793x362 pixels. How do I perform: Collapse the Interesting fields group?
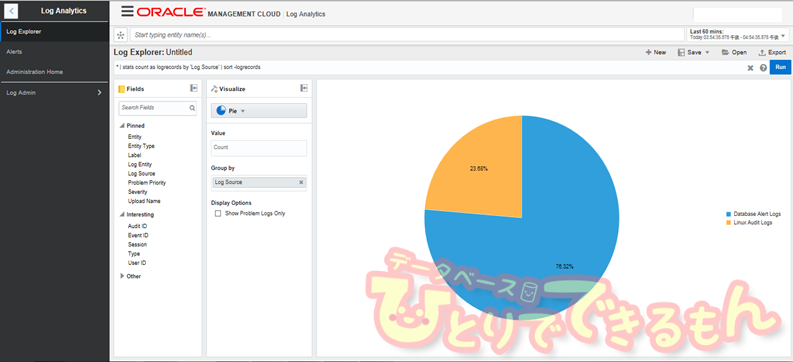tap(122, 215)
